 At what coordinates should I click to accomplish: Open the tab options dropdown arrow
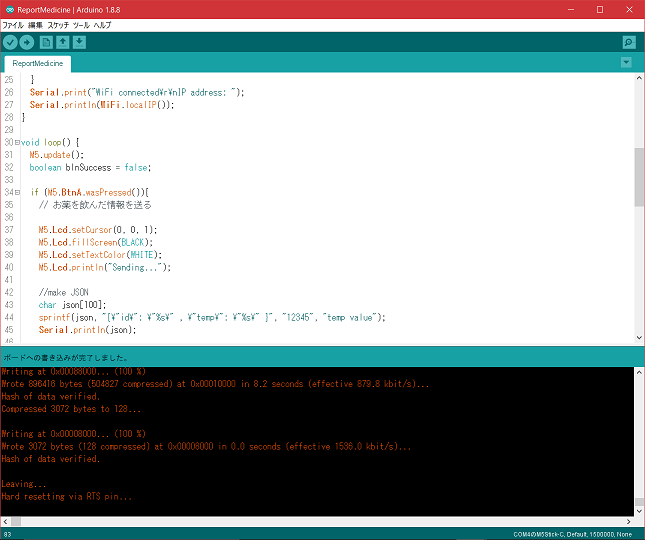coord(626,63)
